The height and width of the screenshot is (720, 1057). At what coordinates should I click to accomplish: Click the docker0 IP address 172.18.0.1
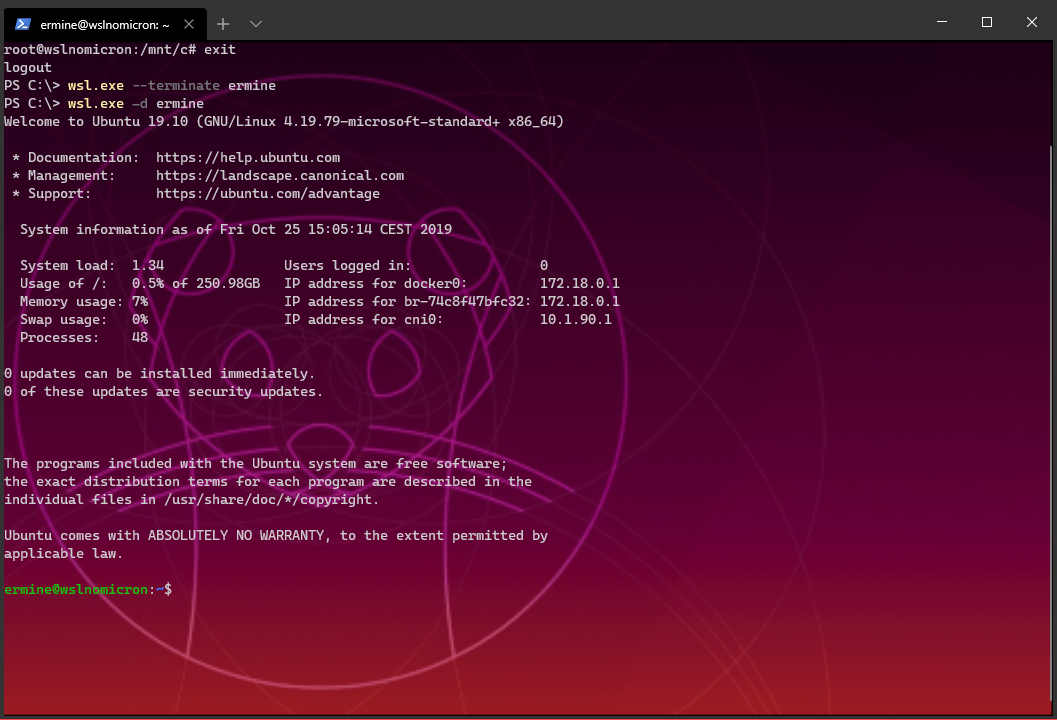(x=578, y=283)
